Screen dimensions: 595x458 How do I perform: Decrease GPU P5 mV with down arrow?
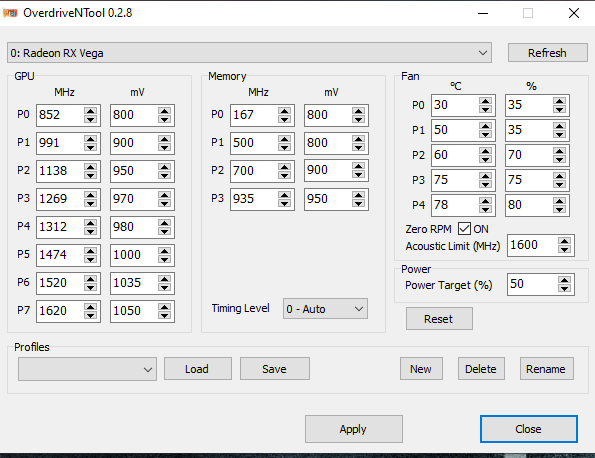coord(164,260)
